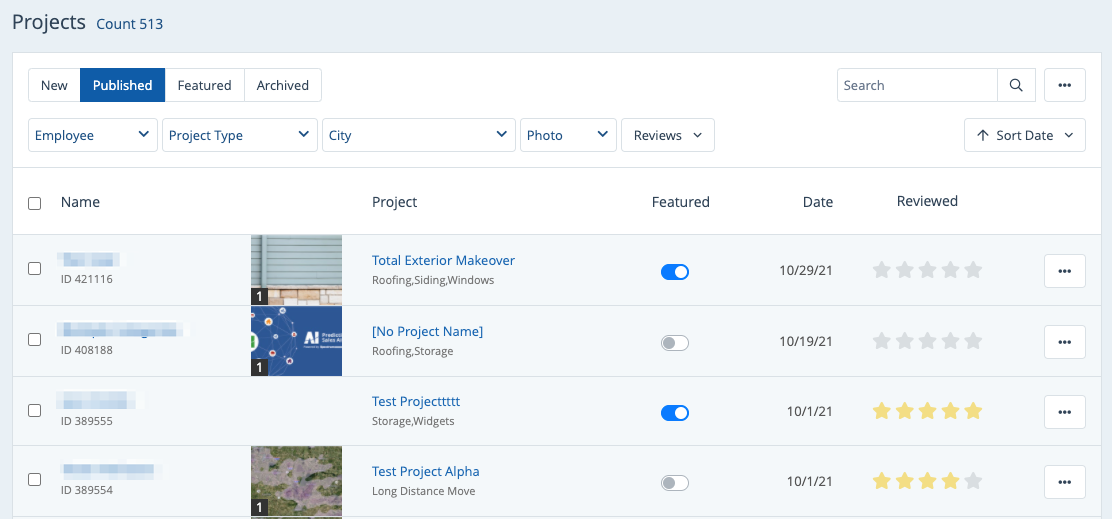Click first star on Test Project Alpha
Viewport: 1112px width, 519px height.
click(881, 482)
